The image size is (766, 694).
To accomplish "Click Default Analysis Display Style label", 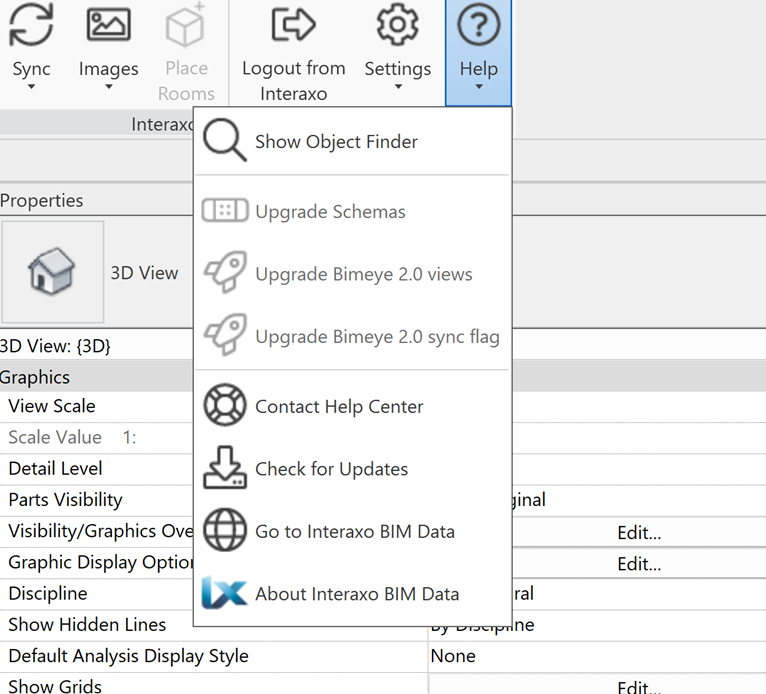I will tap(128, 656).
